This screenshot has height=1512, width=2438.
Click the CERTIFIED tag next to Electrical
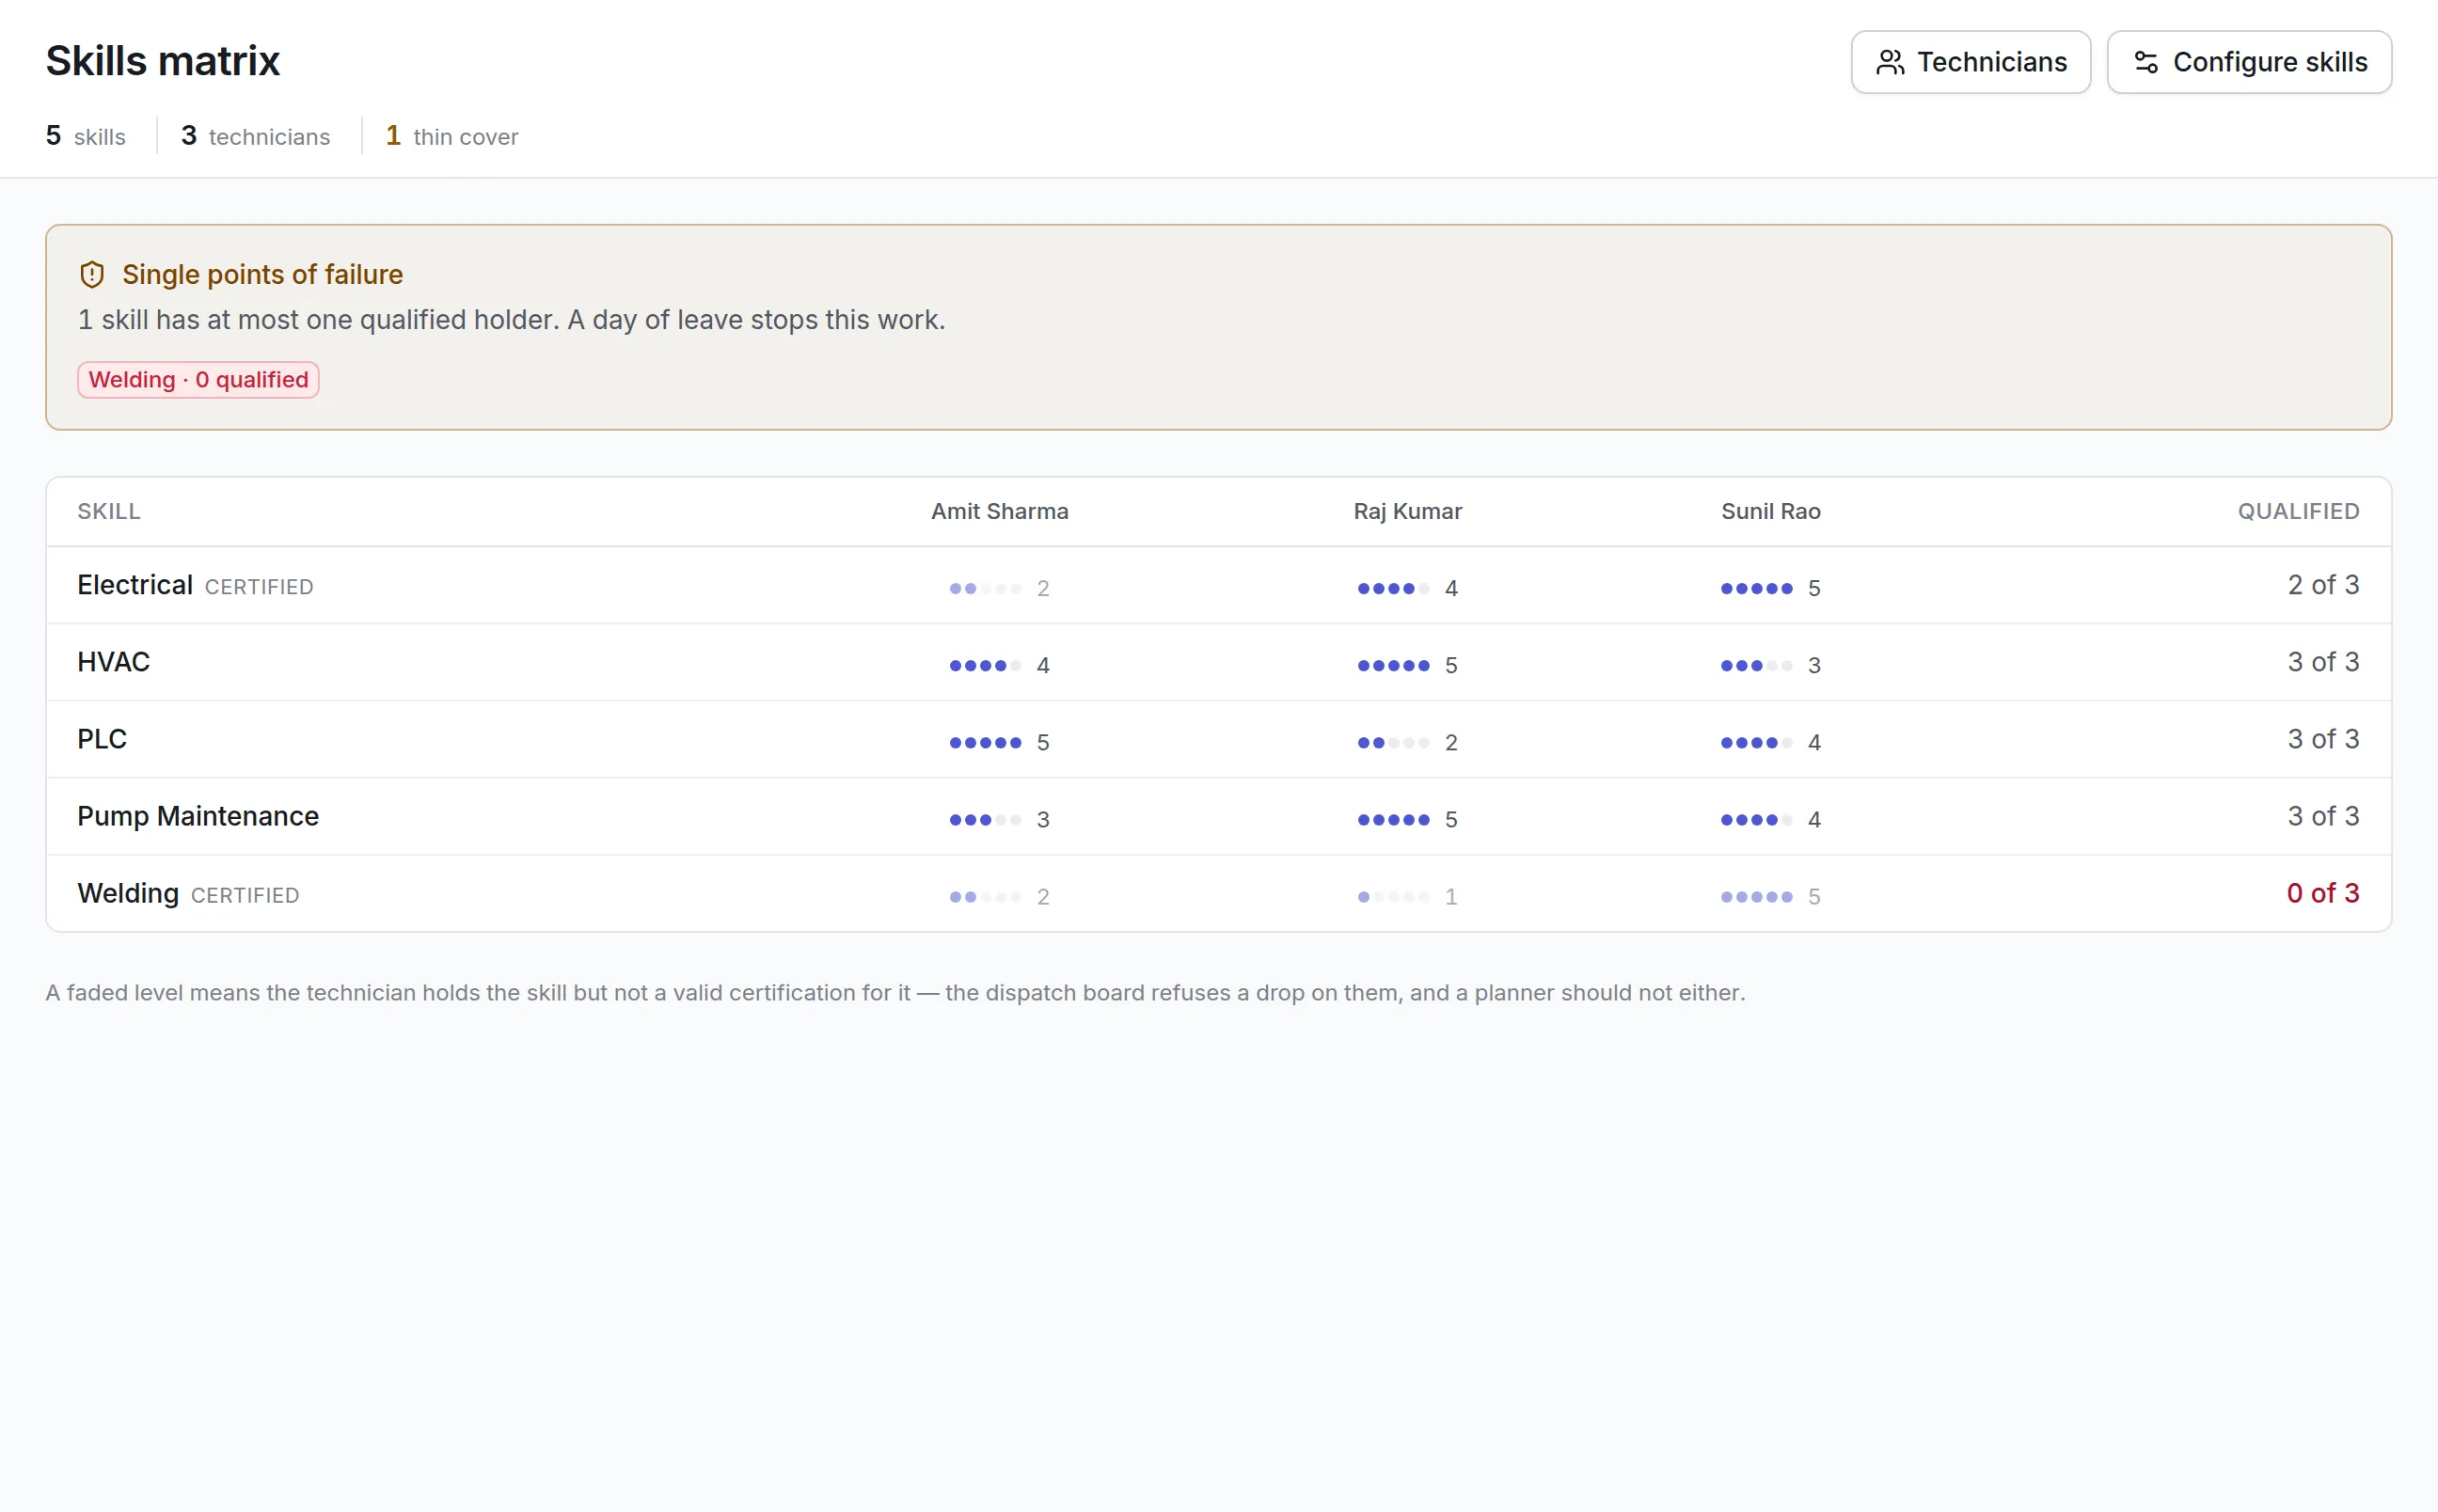click(x=259, y=587)
